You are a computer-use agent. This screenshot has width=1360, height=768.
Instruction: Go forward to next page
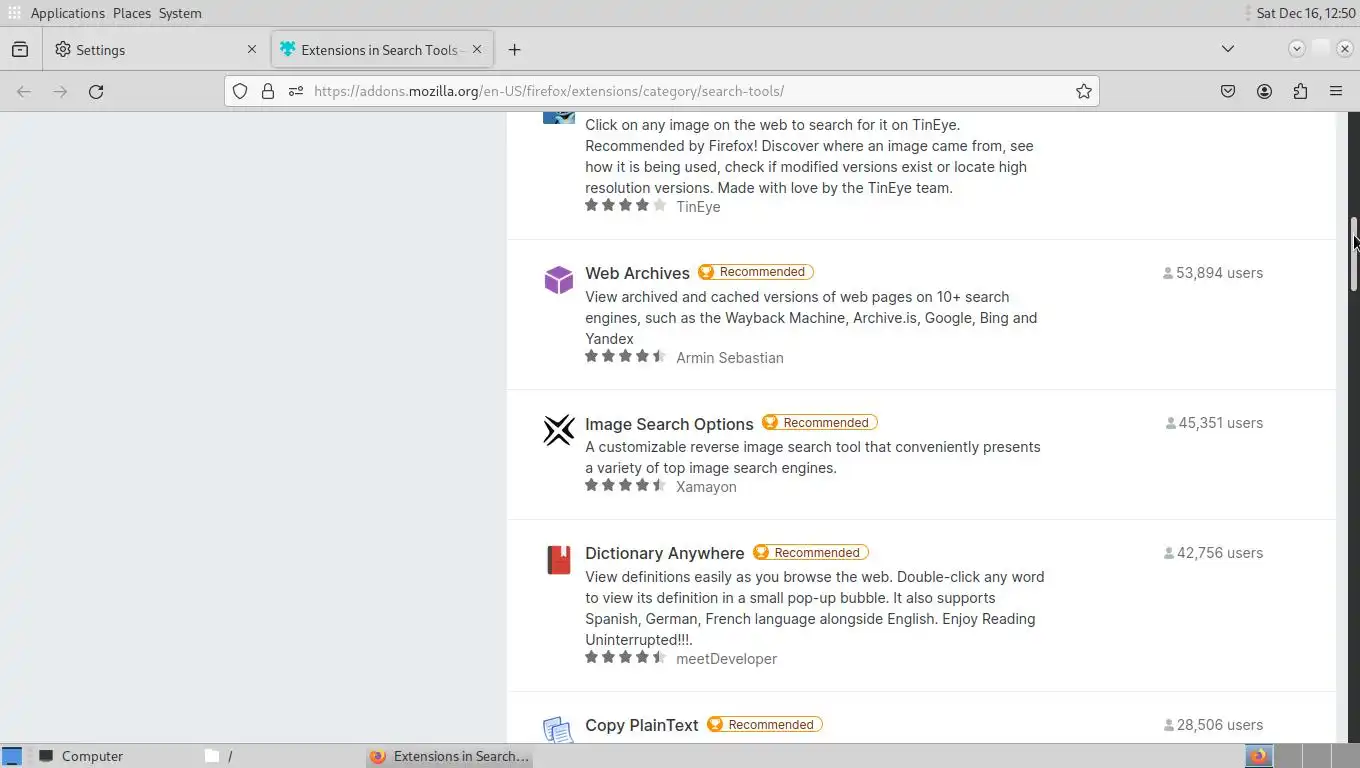[60, 91]
